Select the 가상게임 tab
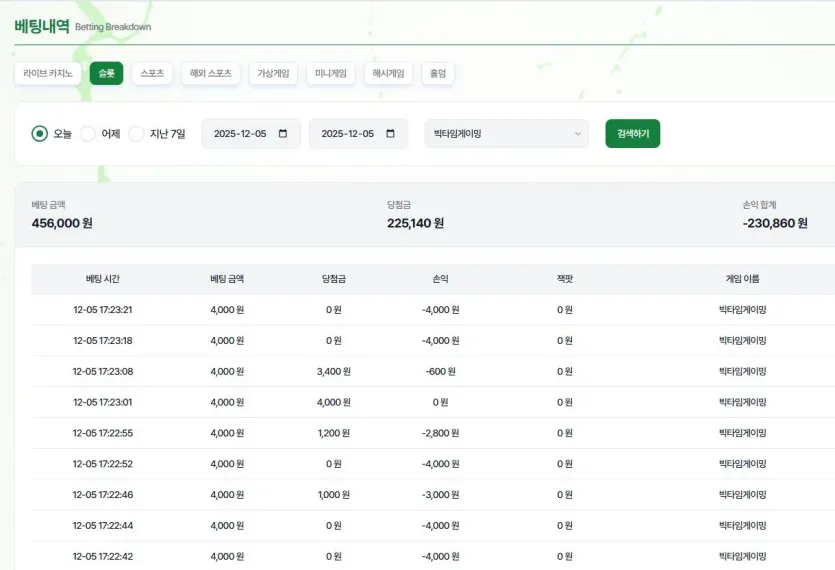 coord(273,74)
